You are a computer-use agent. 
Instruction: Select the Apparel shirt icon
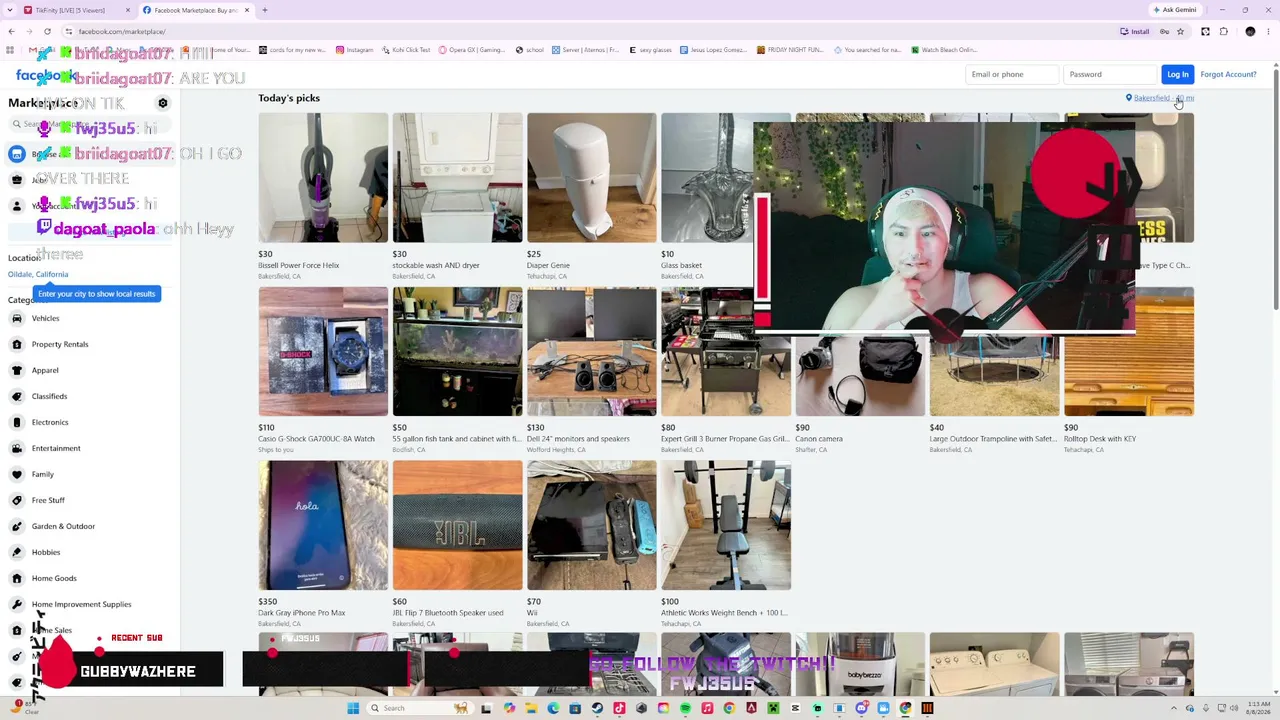[x=17, y=370]
